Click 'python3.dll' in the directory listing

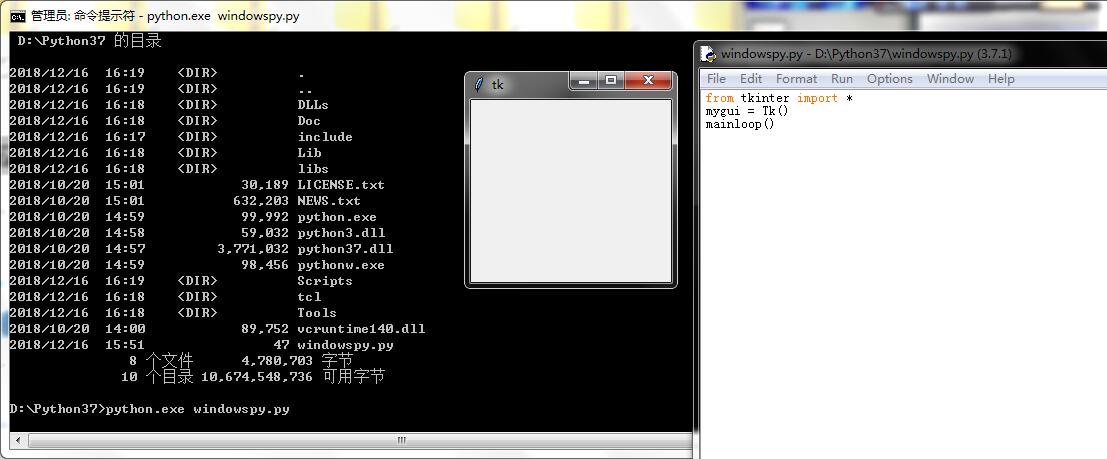click(x=341, y=233)
